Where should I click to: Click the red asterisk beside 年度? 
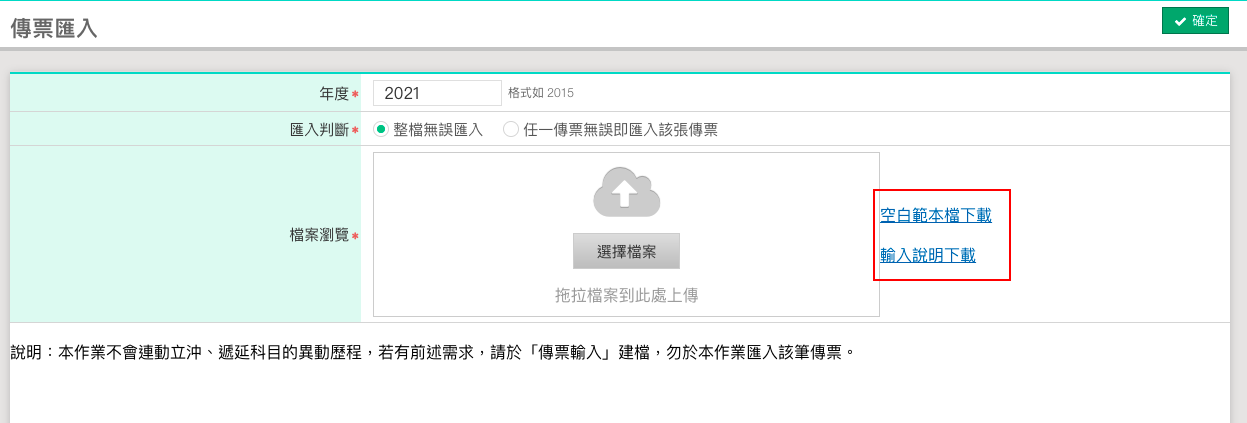(355, 94)
